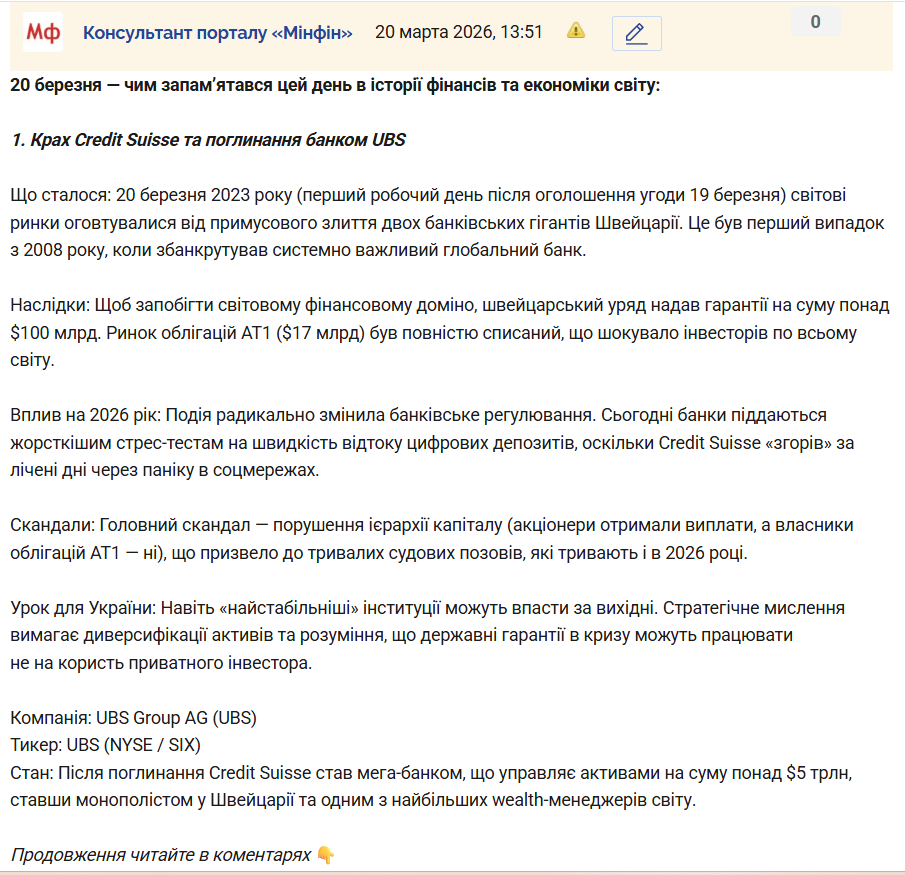Click the Мф Minfin avatar logo
Viewport: 905px width, 875px height.
(43, 32)
